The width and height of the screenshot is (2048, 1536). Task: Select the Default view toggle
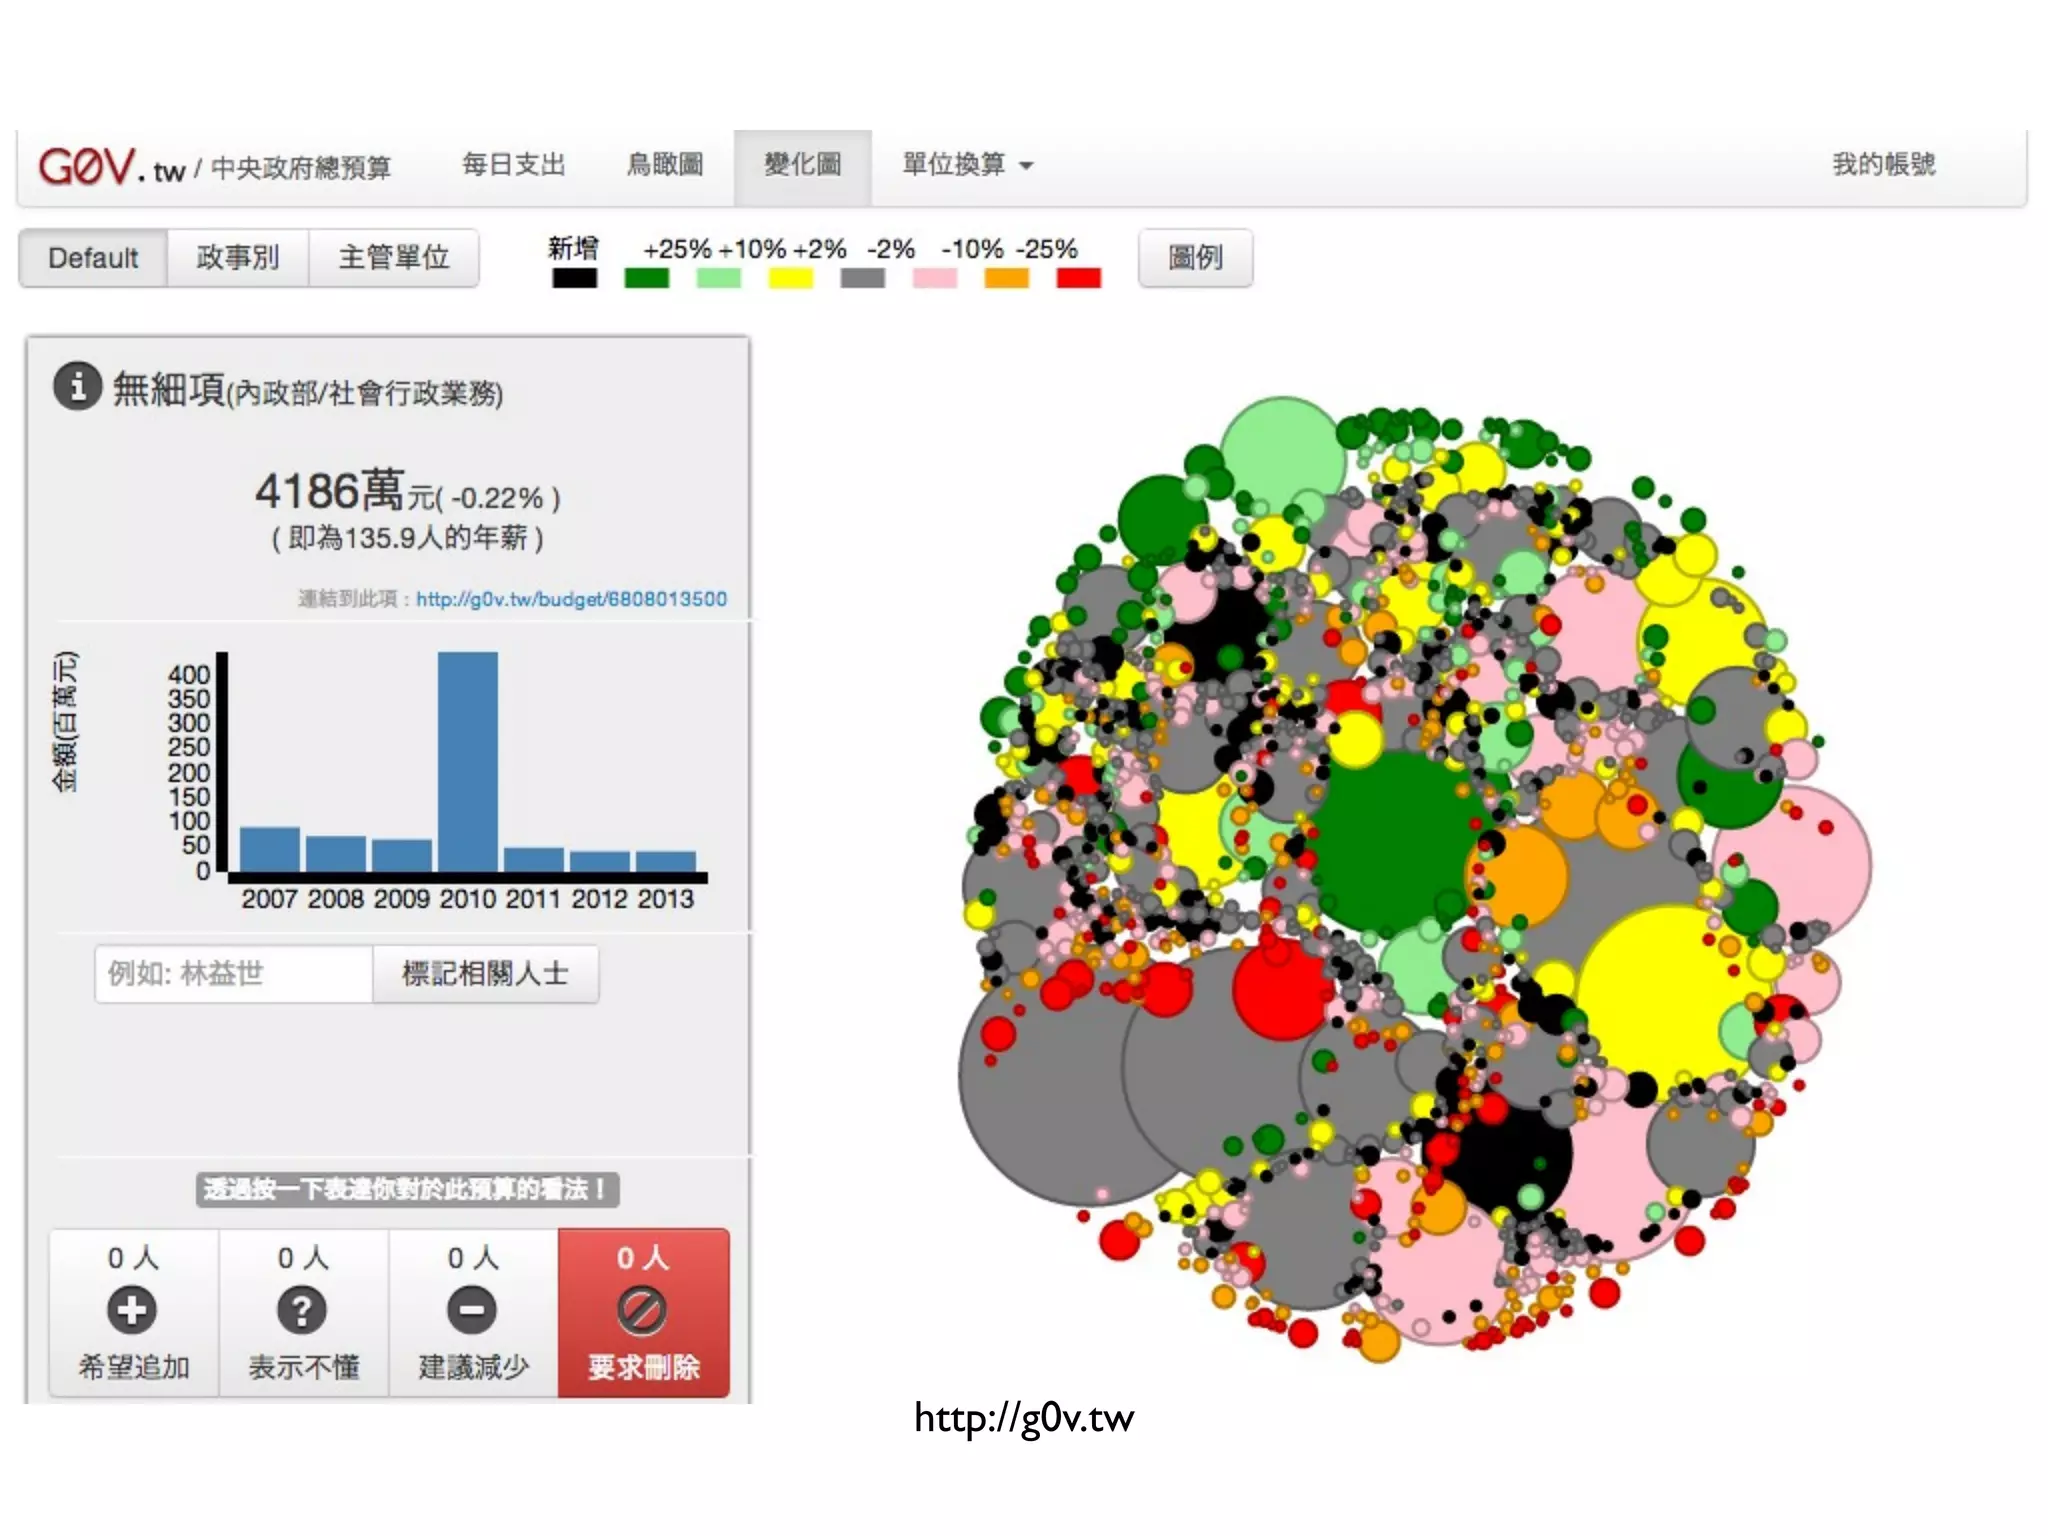point(93,258)
